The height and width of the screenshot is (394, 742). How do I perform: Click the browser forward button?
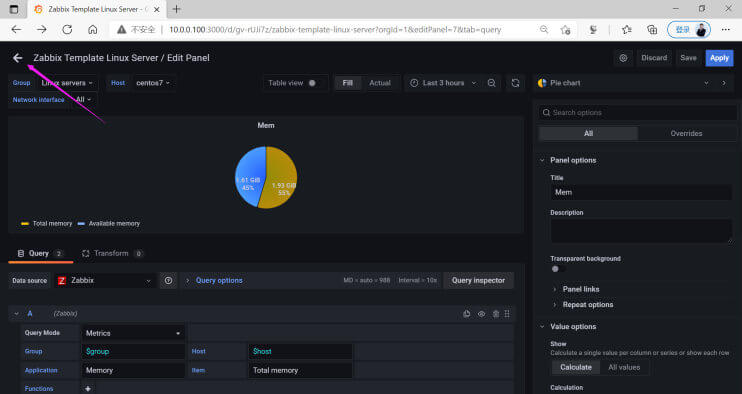42,29
